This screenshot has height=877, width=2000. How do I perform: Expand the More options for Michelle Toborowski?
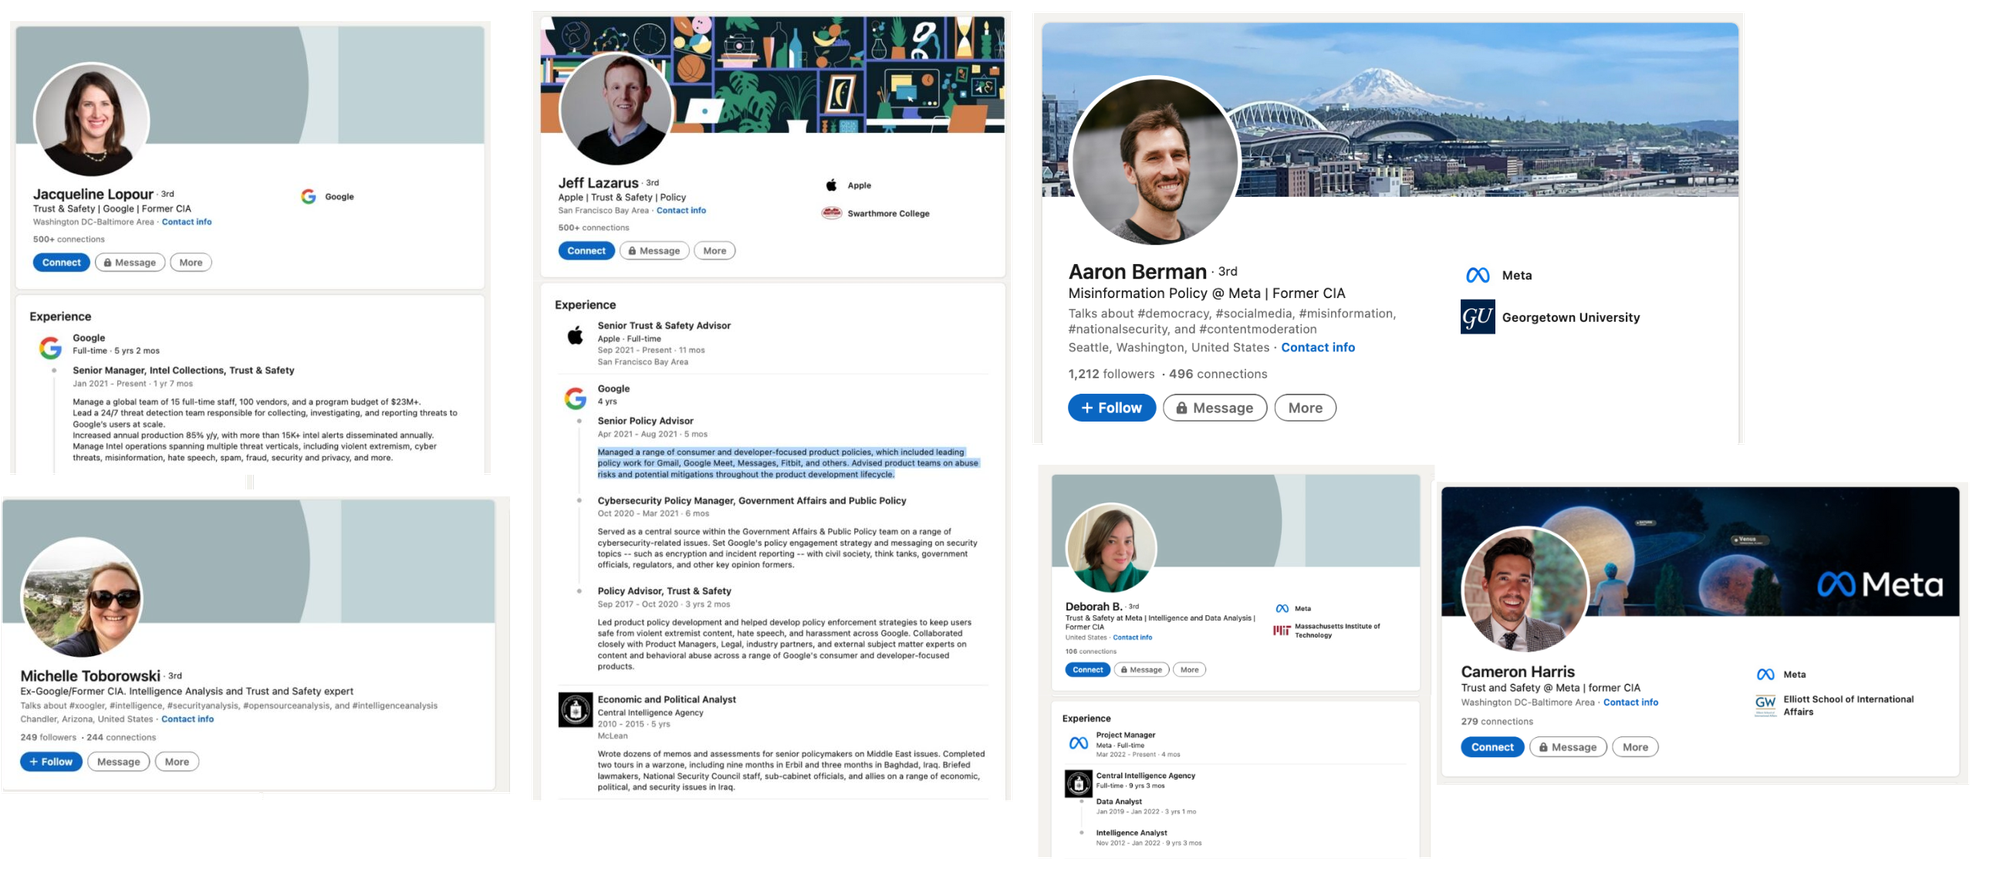tap(177, 762)
